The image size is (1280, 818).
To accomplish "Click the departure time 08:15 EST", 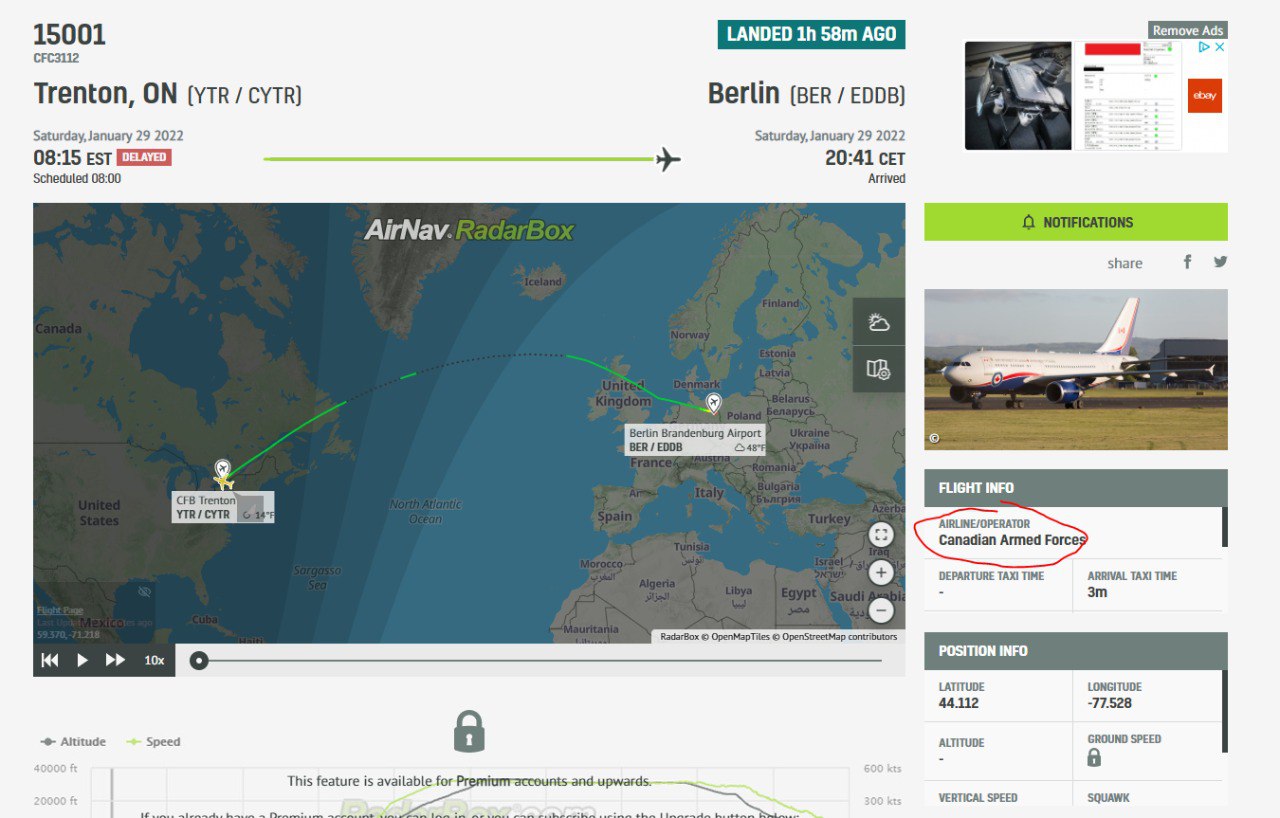I will [73, 158].
